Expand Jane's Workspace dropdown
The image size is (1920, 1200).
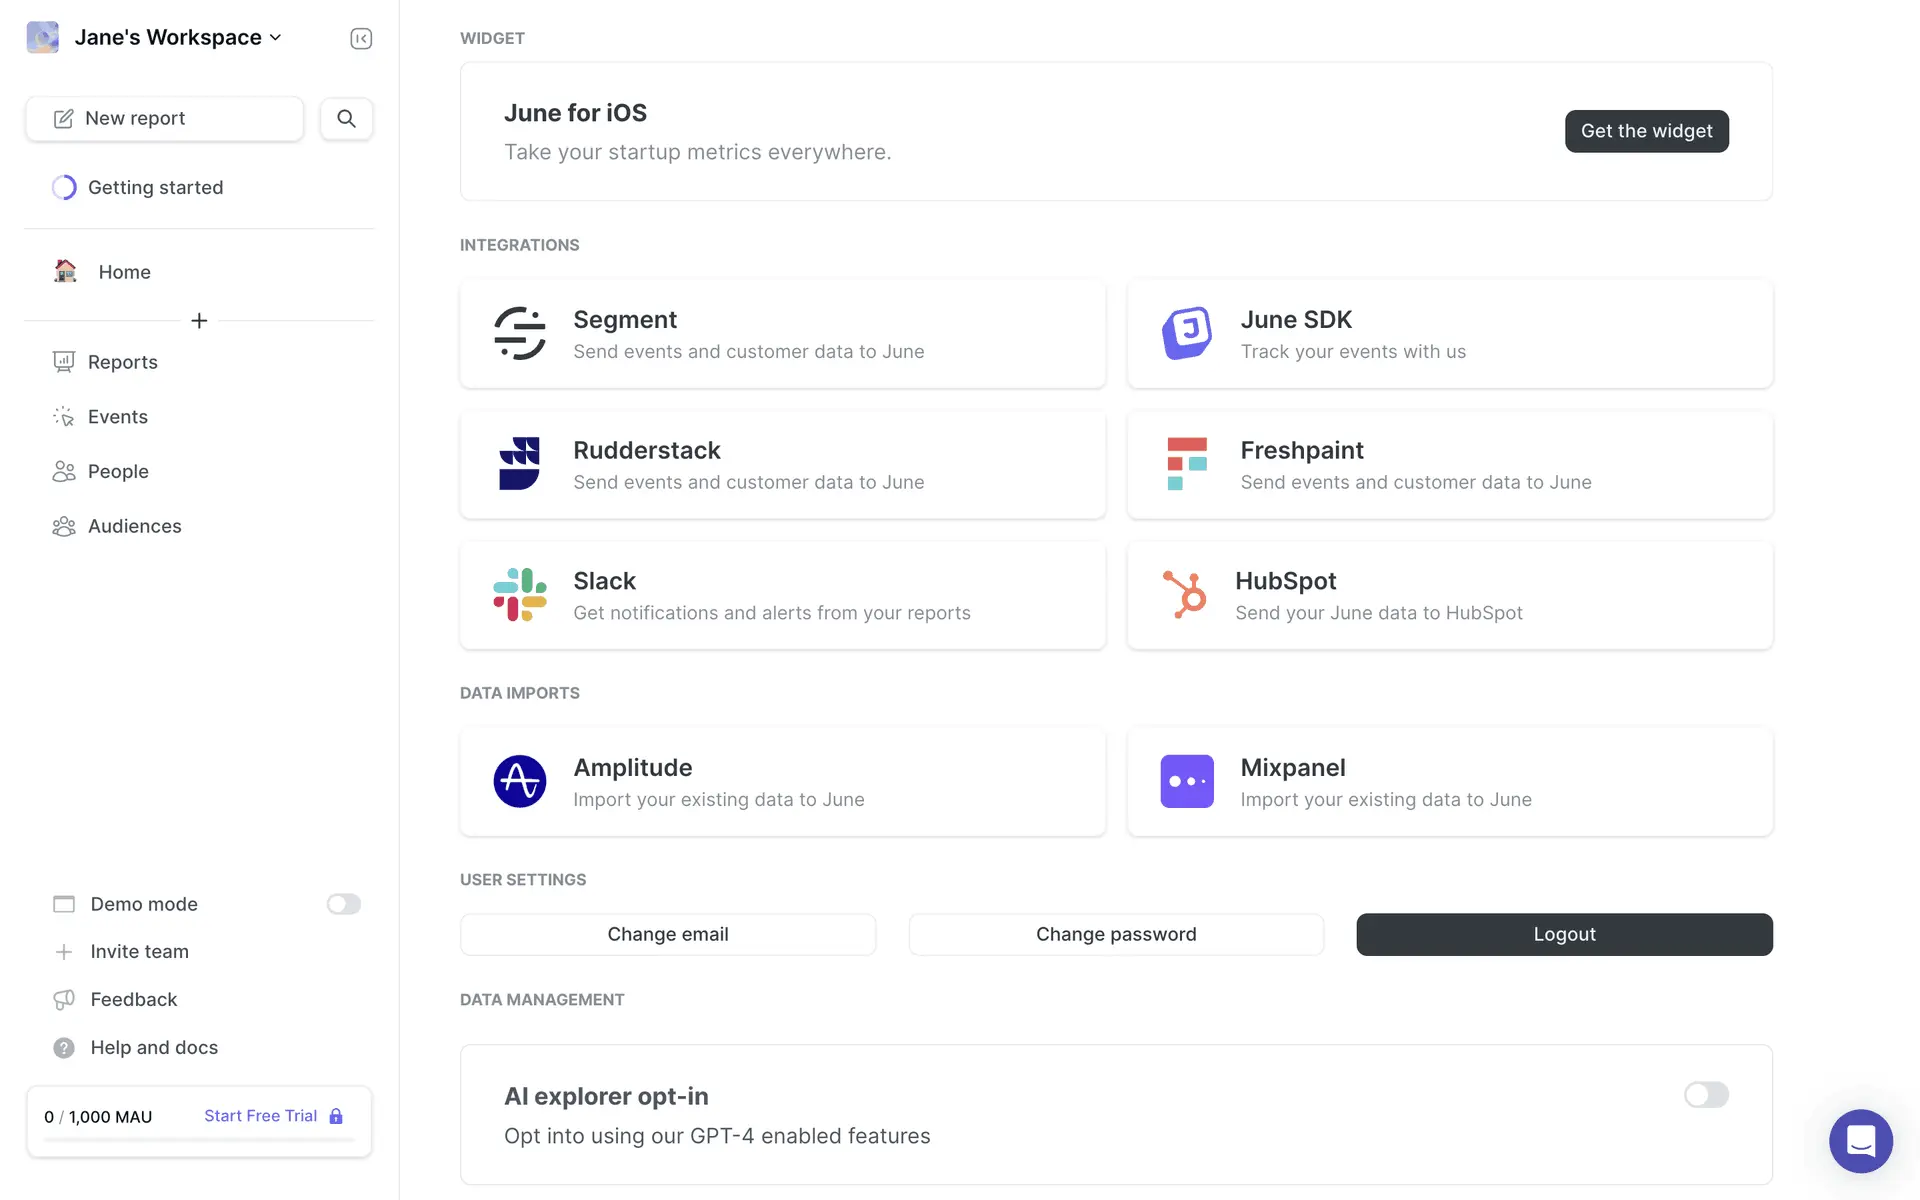pos(168,38)
